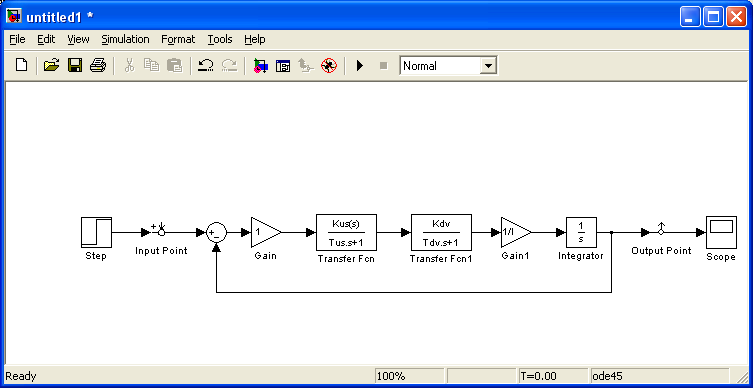Select the Scope block

pyautogui.click(x=721, y=232)
